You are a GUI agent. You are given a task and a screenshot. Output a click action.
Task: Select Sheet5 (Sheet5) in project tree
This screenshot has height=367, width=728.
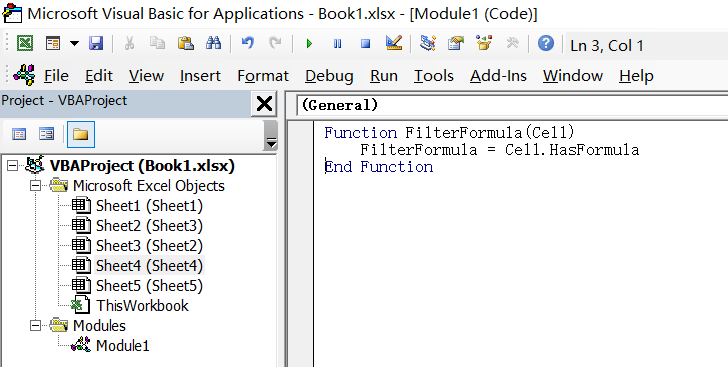tap(149, 286)
